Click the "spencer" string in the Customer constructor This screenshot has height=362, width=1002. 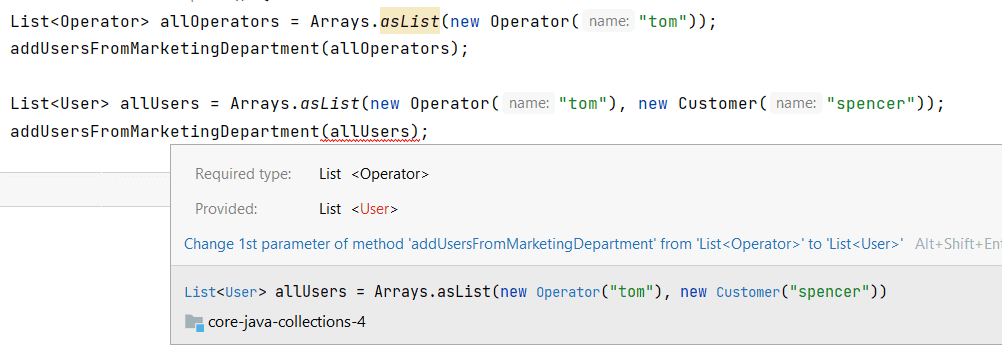point(870,103)
